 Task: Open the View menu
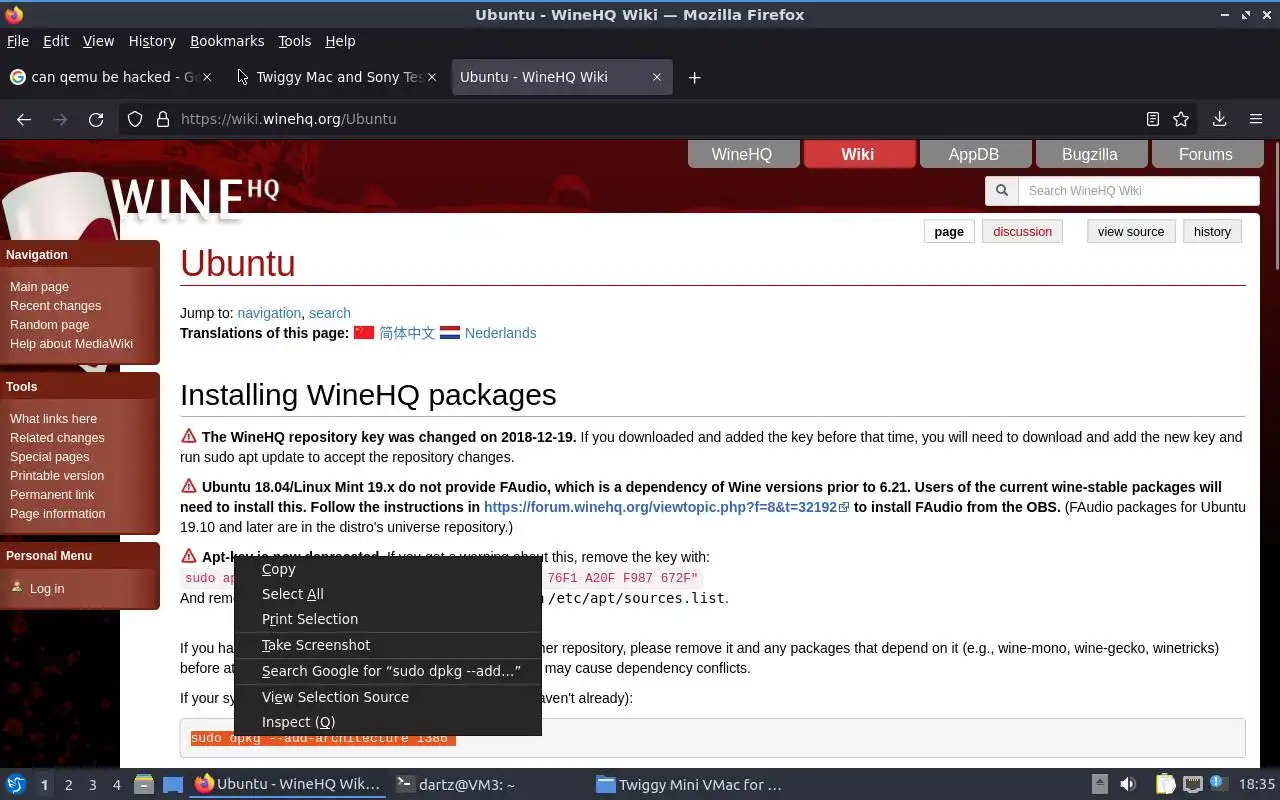point(98,41)
